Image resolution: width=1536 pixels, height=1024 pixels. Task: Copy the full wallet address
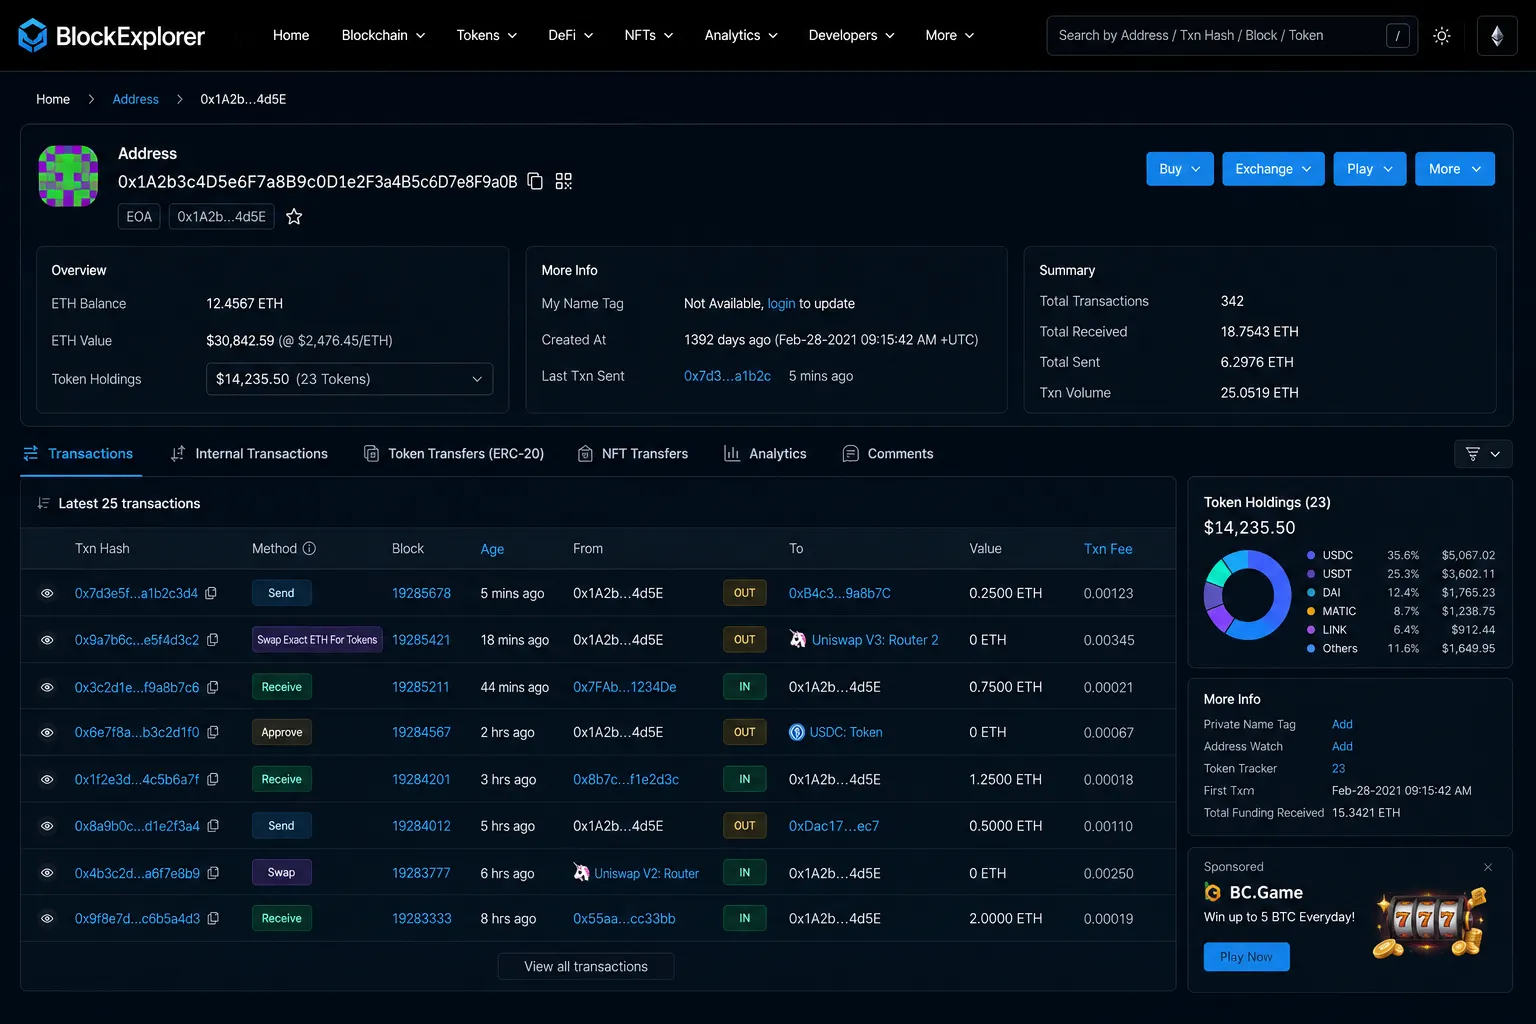pos(535,181)
